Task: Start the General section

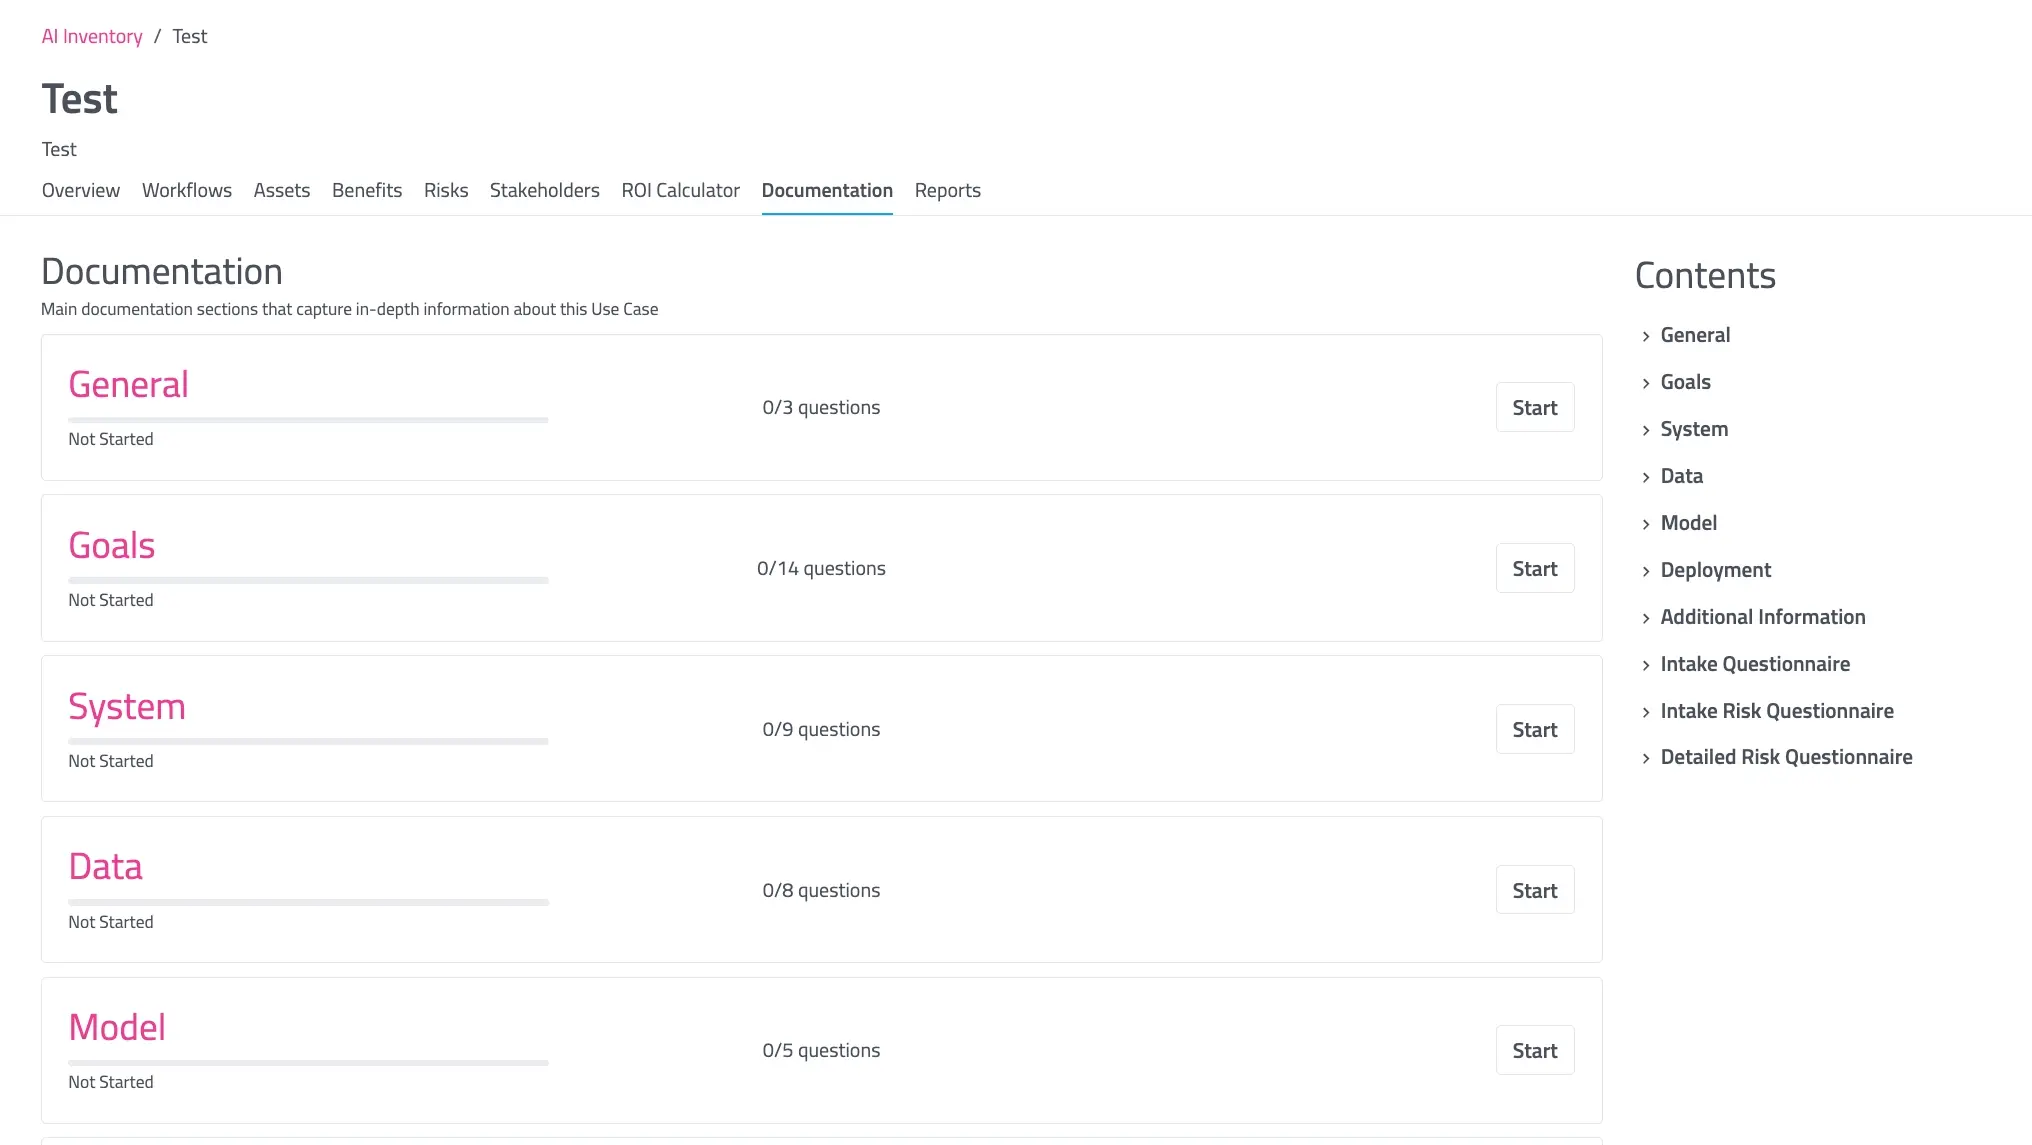Action: coord(1535,407)
